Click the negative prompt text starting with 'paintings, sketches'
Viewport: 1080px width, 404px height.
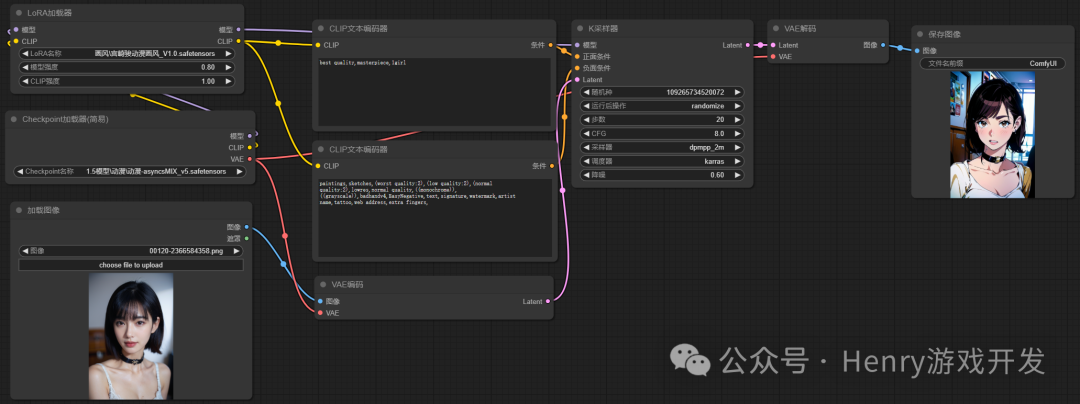click(x=418, y=193)
